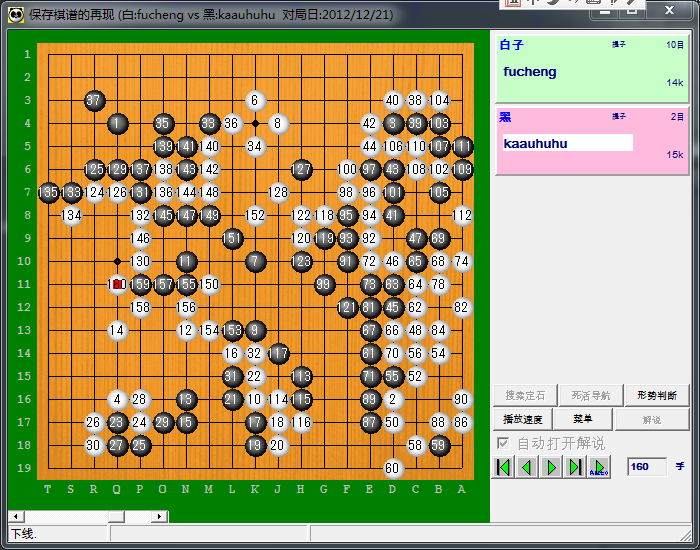Screen dimensions: 700x550
Task: Click red-marked last move stone 160
Action: coord(117,284)
